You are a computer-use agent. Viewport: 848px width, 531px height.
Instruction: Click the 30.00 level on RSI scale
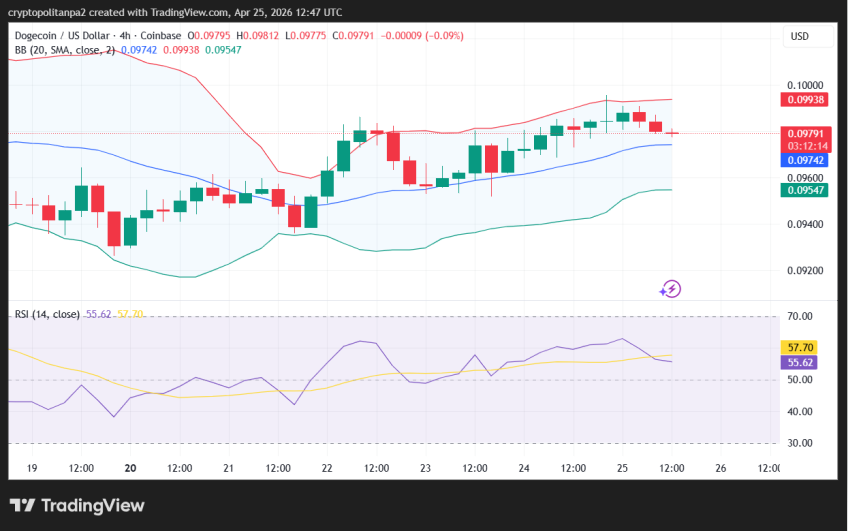pyautogui.click(x=800, y=443)
